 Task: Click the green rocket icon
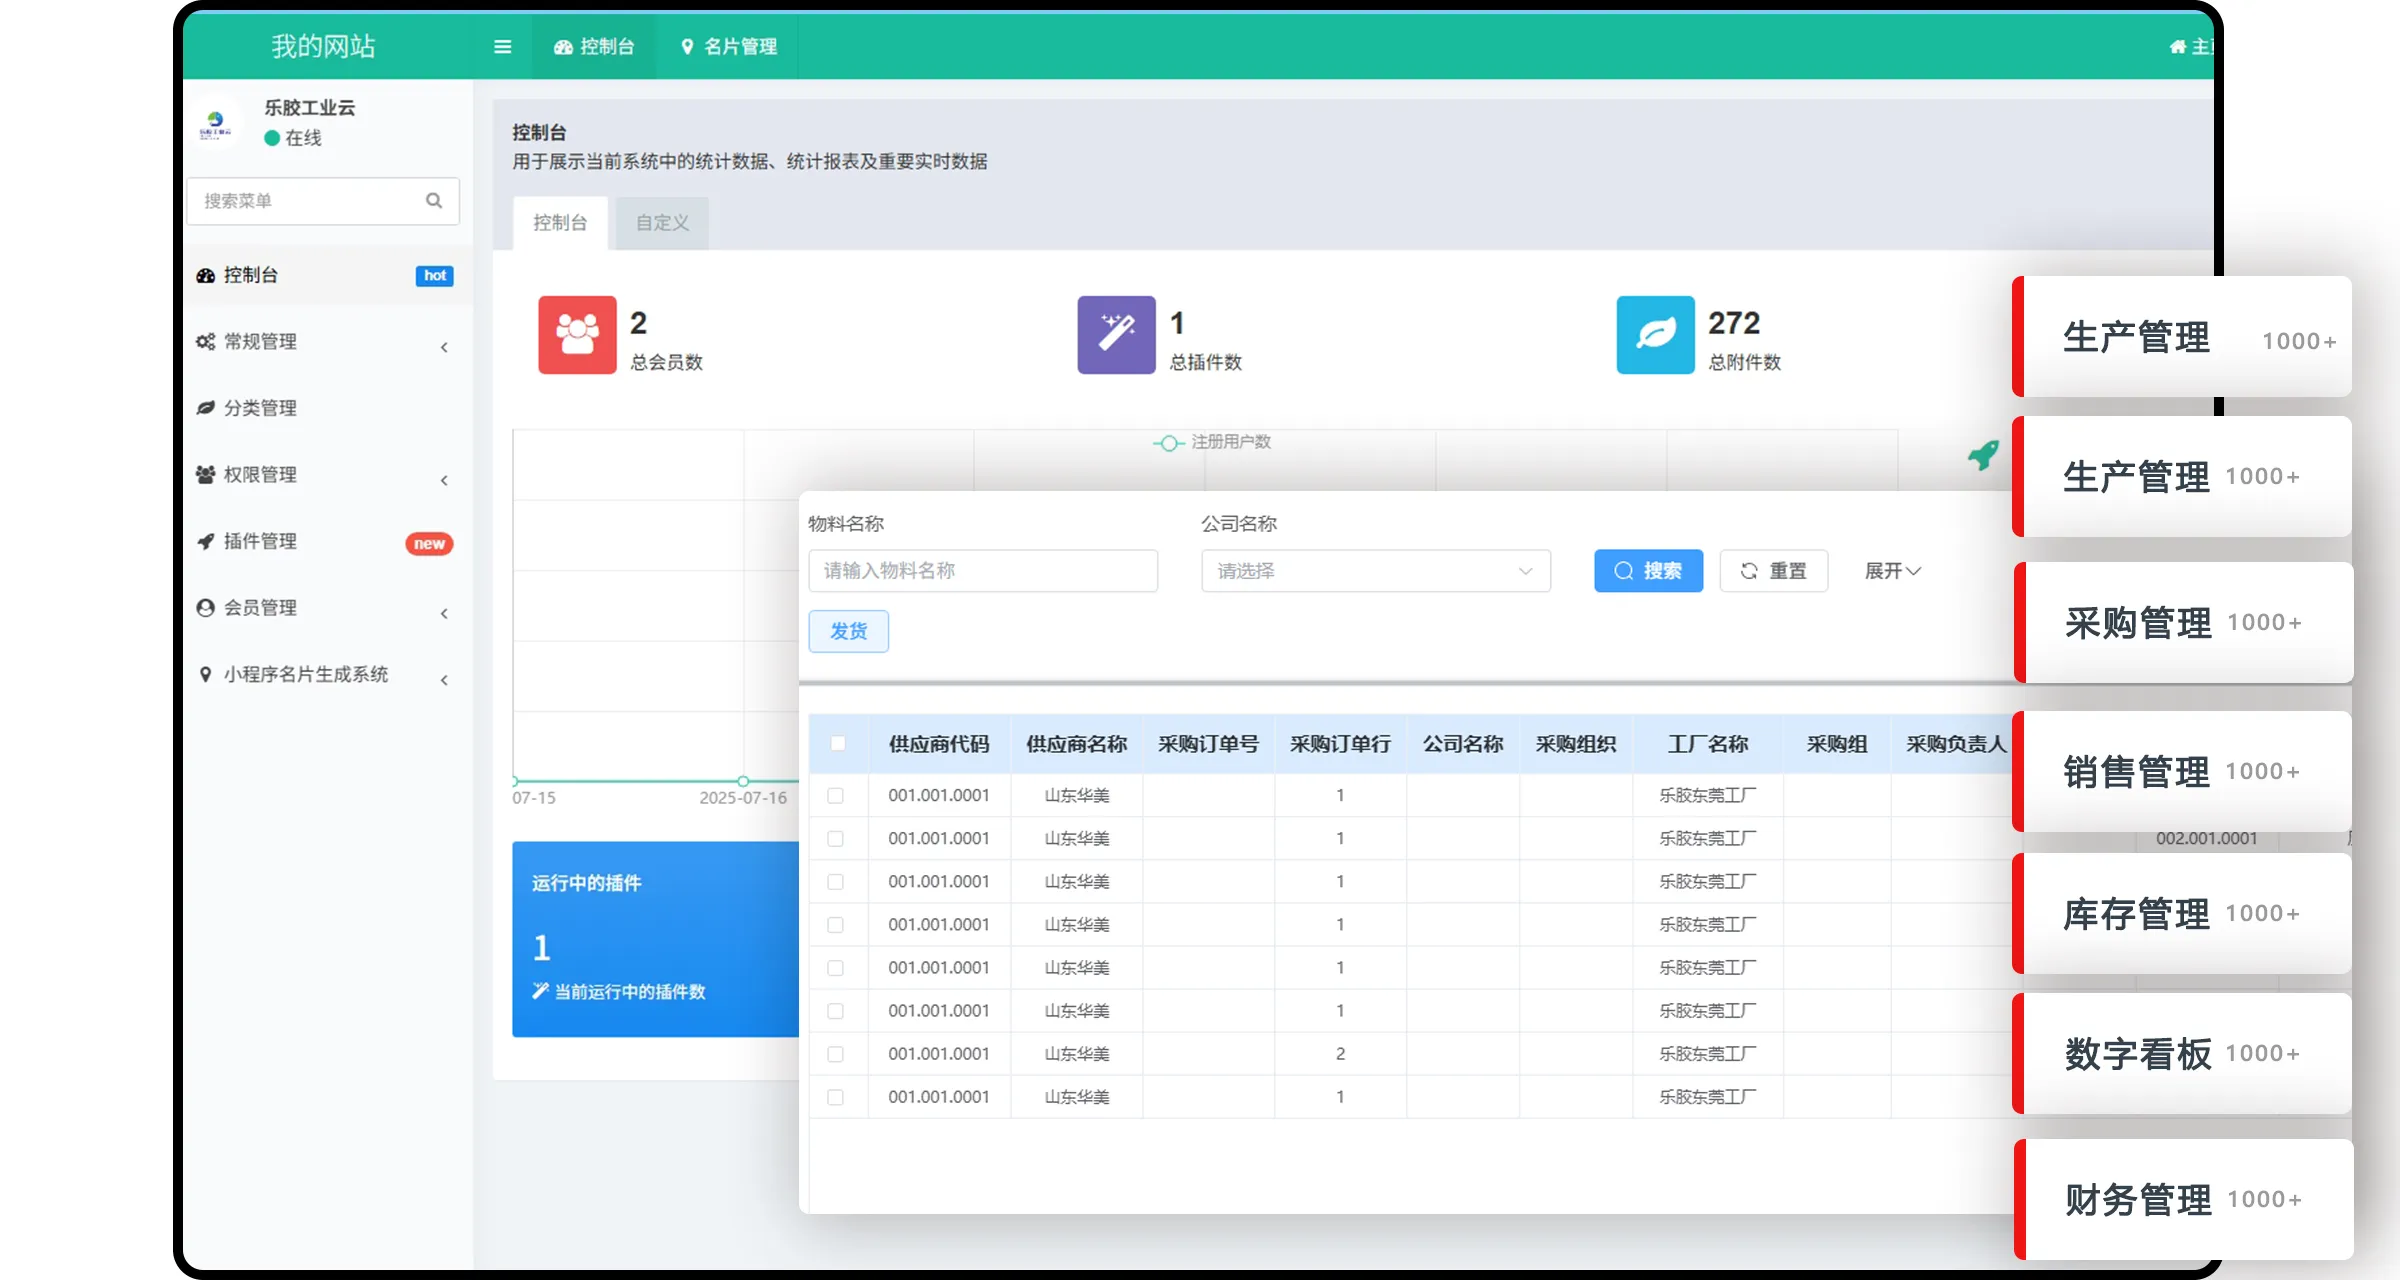tap(1983, 455)
